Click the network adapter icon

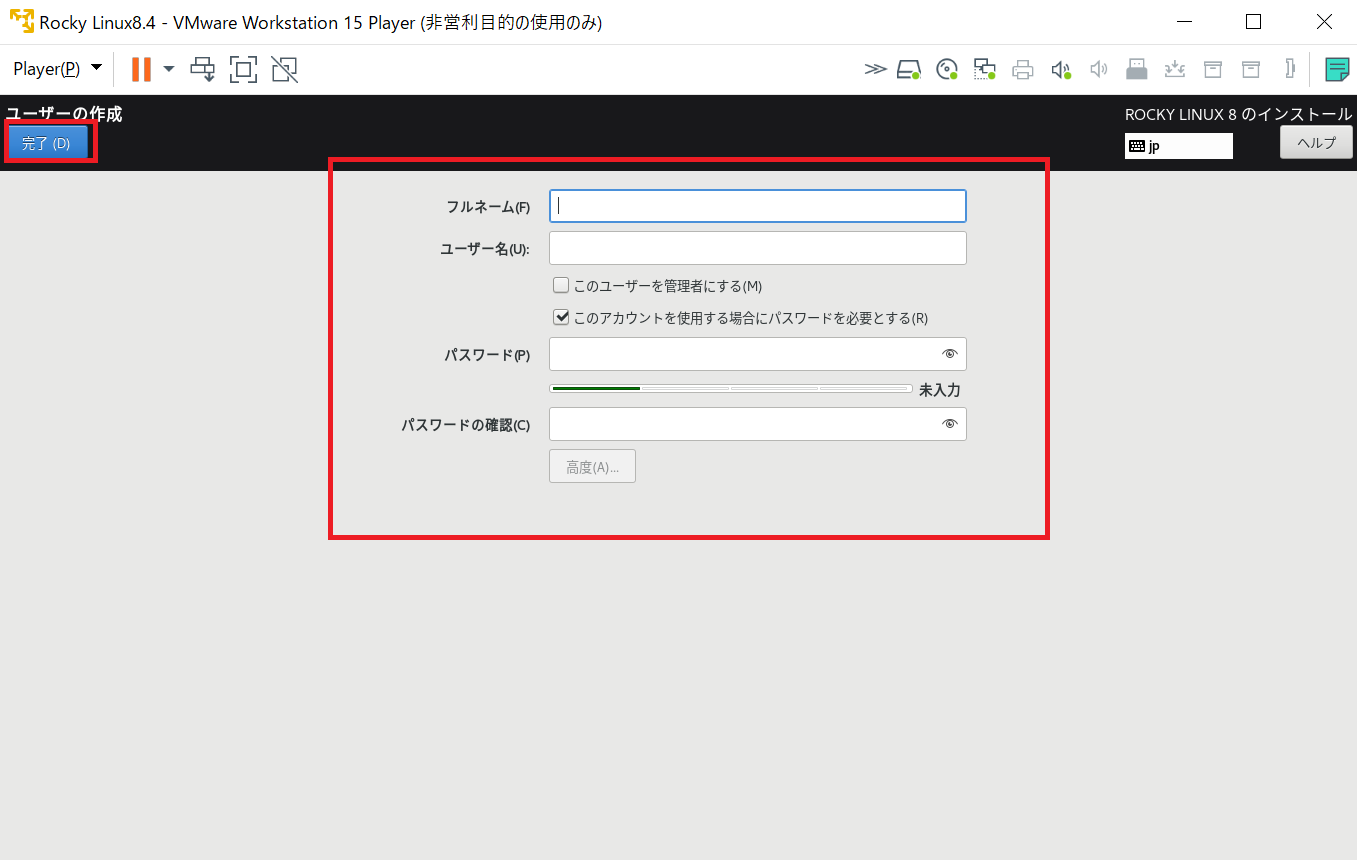click(x=985, y=69)
